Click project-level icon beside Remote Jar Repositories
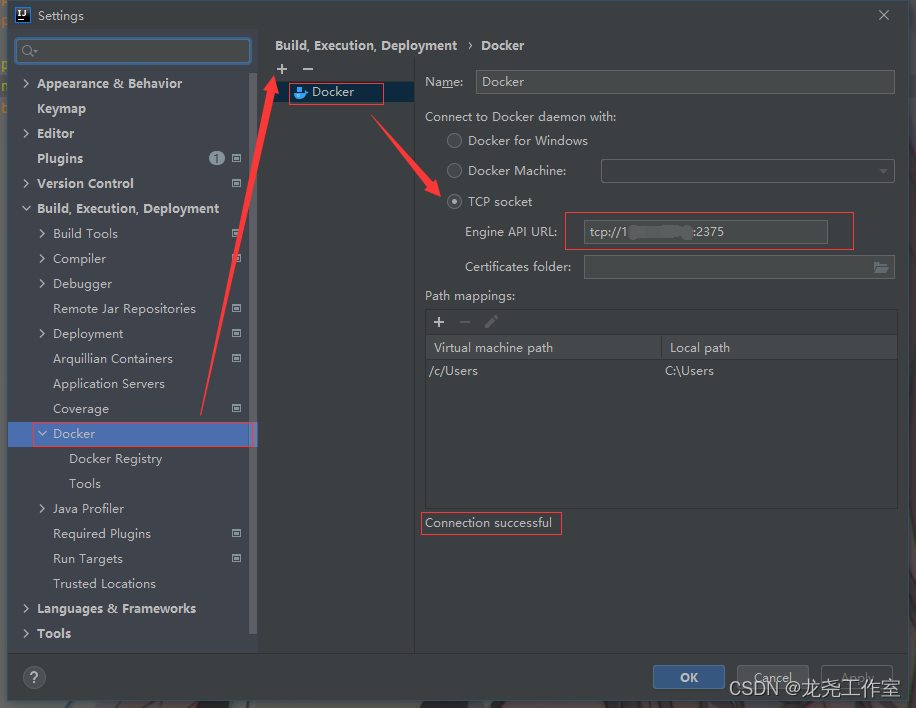The image size is (916, 708). coord(237,308)
